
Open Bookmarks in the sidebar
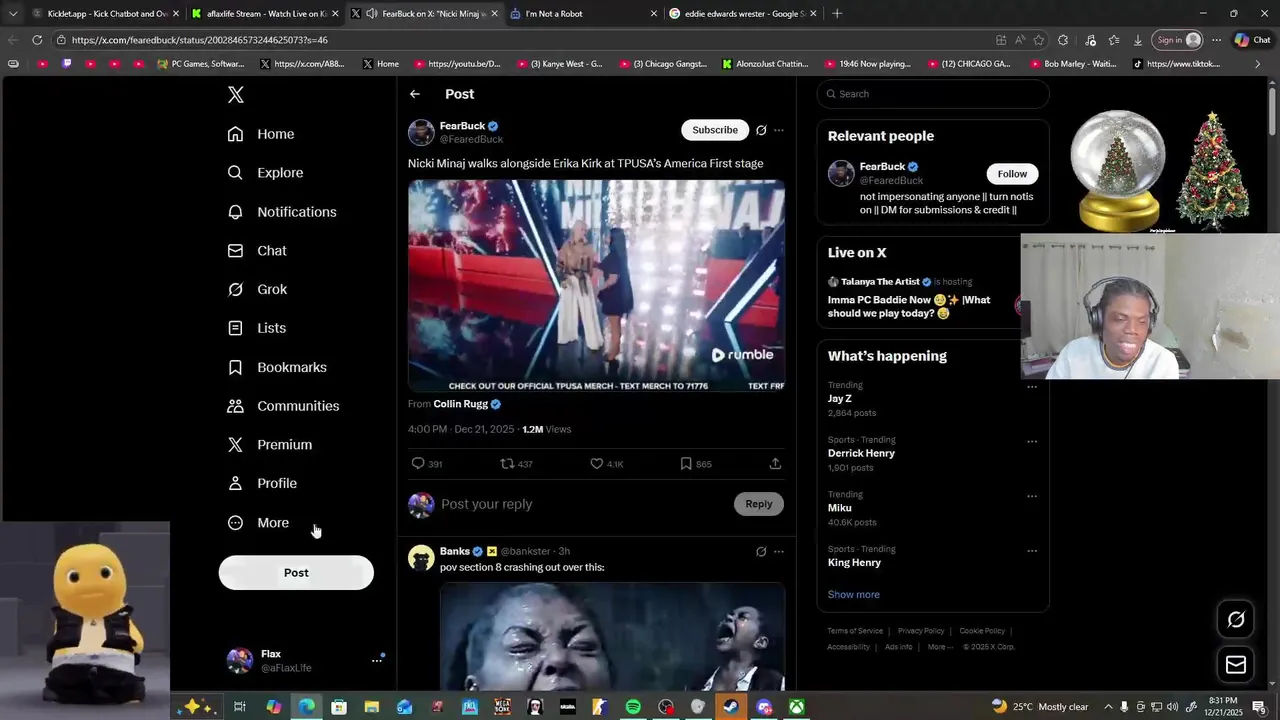[x=277, y=367]
